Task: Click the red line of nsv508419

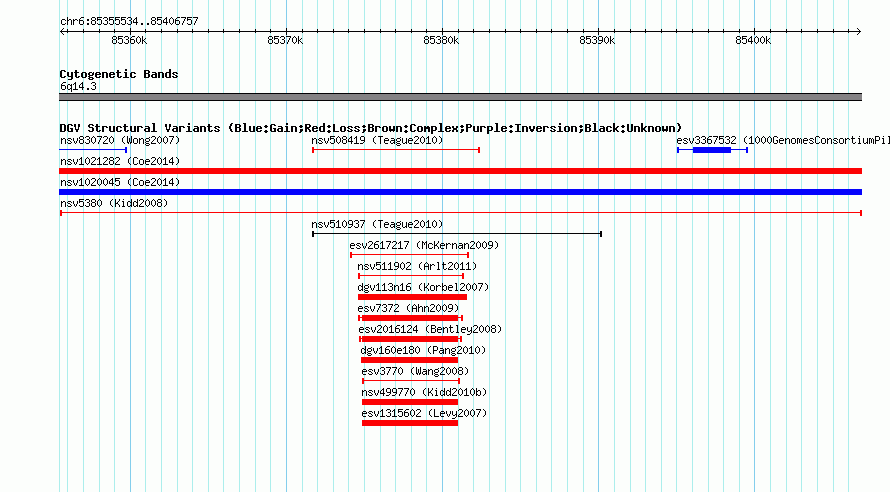Action: click(396, 150)
